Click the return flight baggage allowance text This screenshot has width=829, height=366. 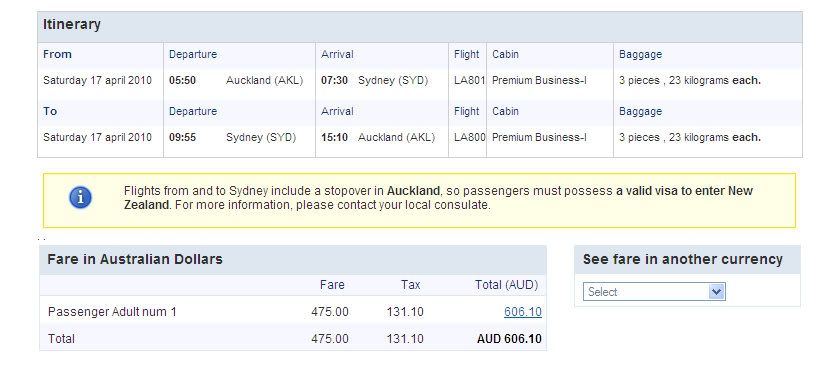(x=690, y=138)
